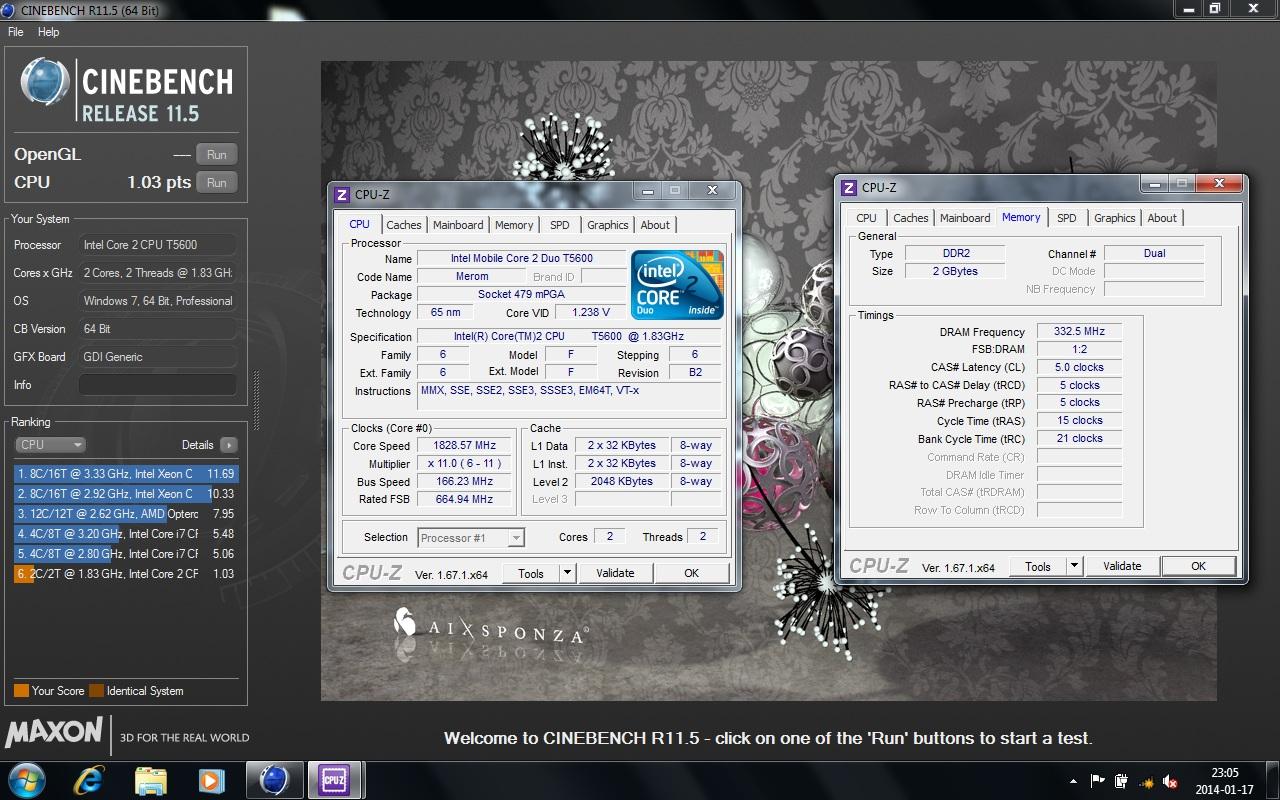Click the power plug tray icon
The image size is (1280, 800).
coord(1122,781)
